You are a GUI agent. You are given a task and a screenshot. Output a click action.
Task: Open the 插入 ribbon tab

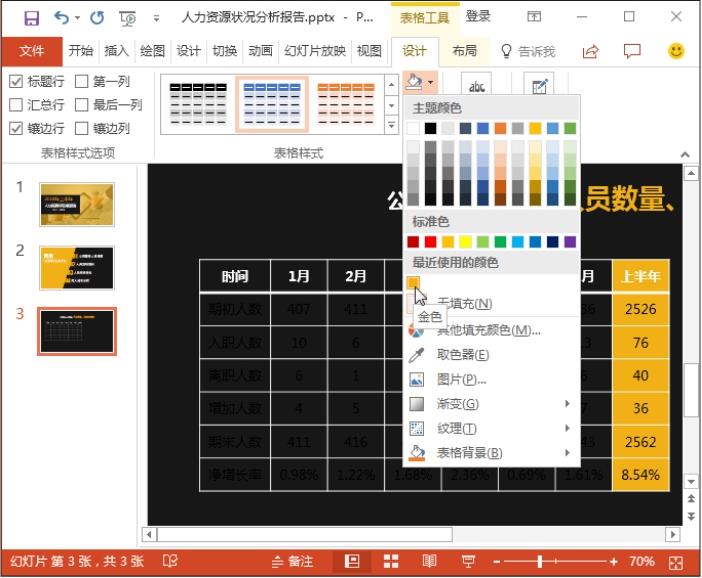(x=116, y=51)
